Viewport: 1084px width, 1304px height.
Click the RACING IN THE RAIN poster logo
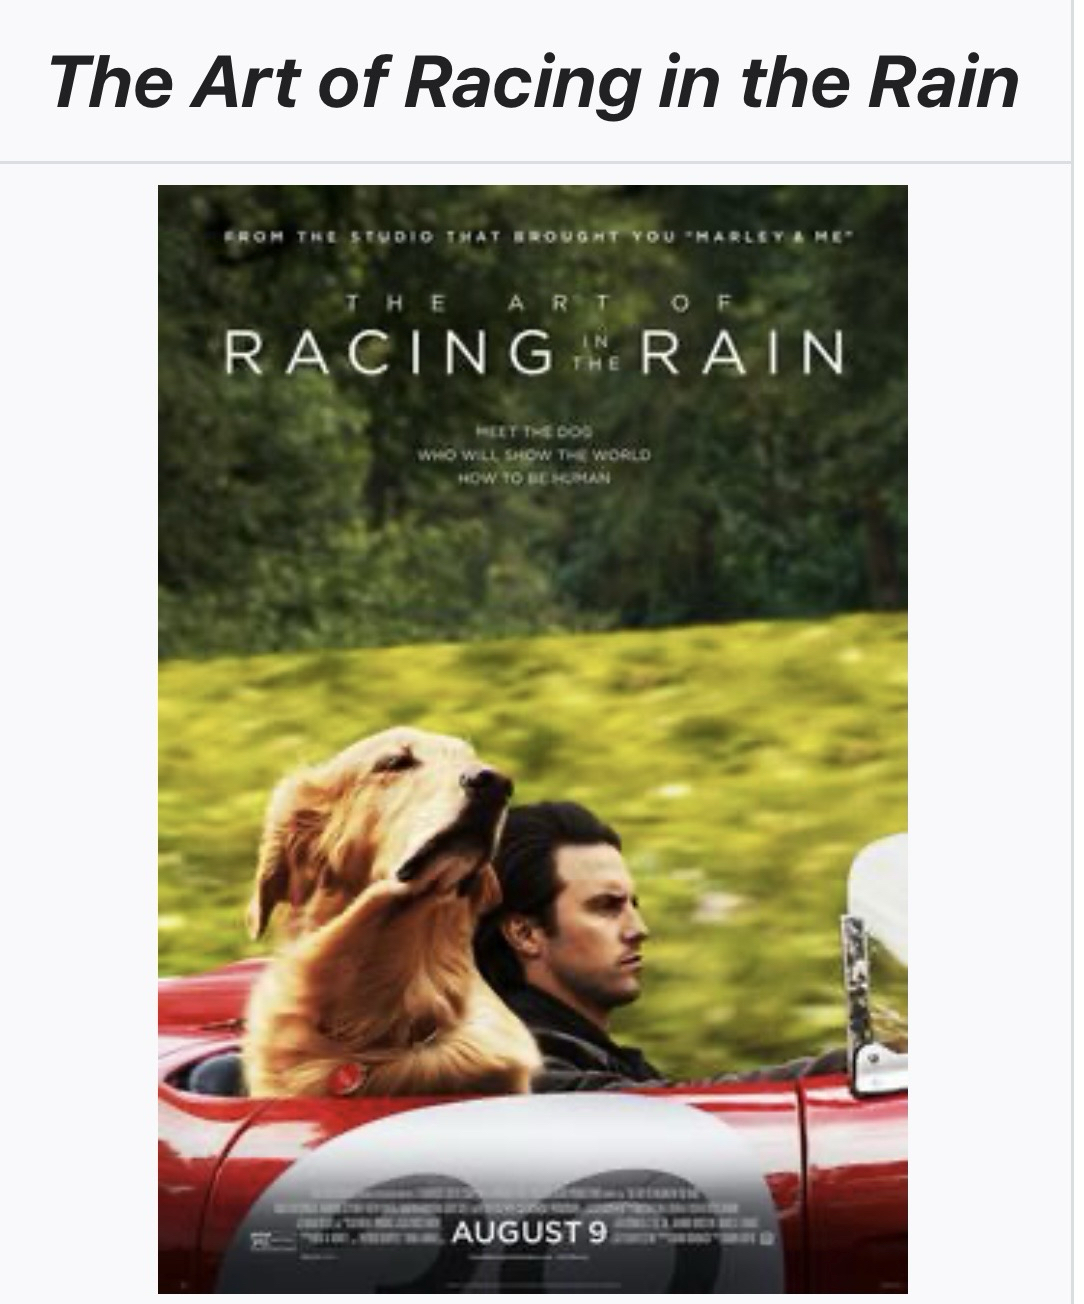click(534, 354)
